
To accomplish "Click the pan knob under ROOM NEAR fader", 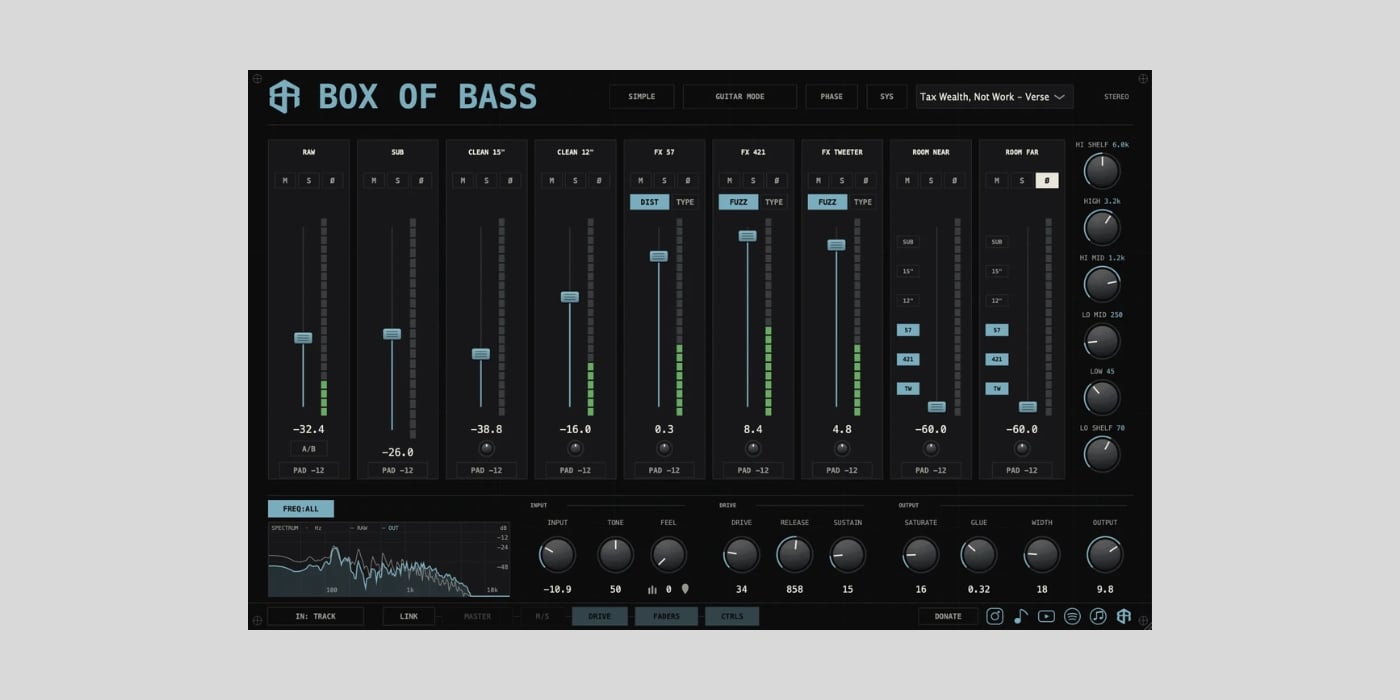I will pyautogui.click(x=931, y=449).
